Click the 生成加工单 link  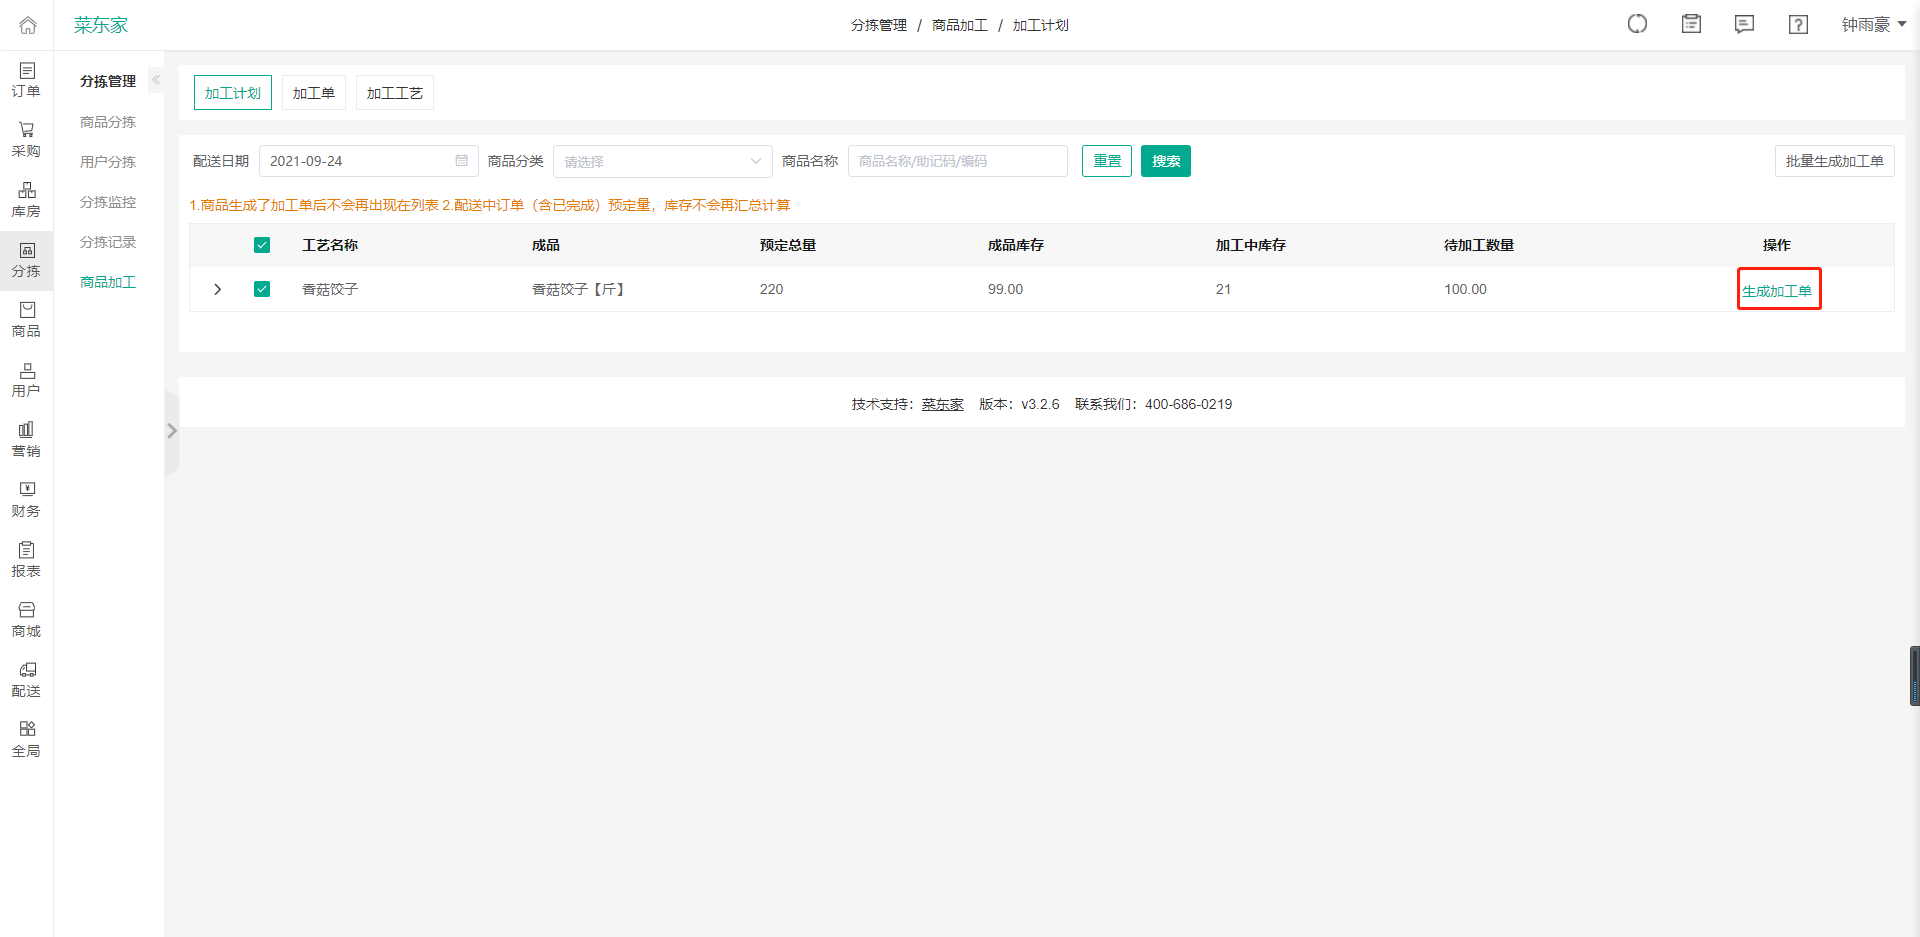point(1778,291)
